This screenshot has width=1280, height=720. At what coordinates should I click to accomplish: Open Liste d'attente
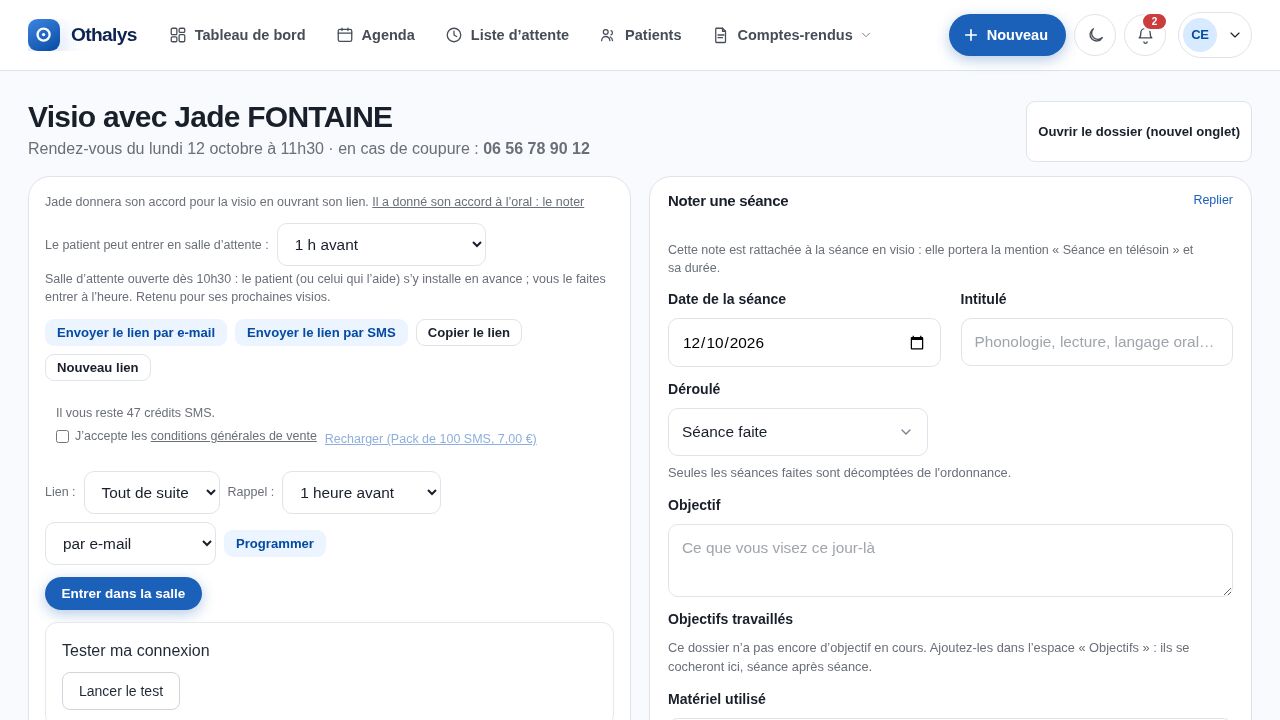507,35
